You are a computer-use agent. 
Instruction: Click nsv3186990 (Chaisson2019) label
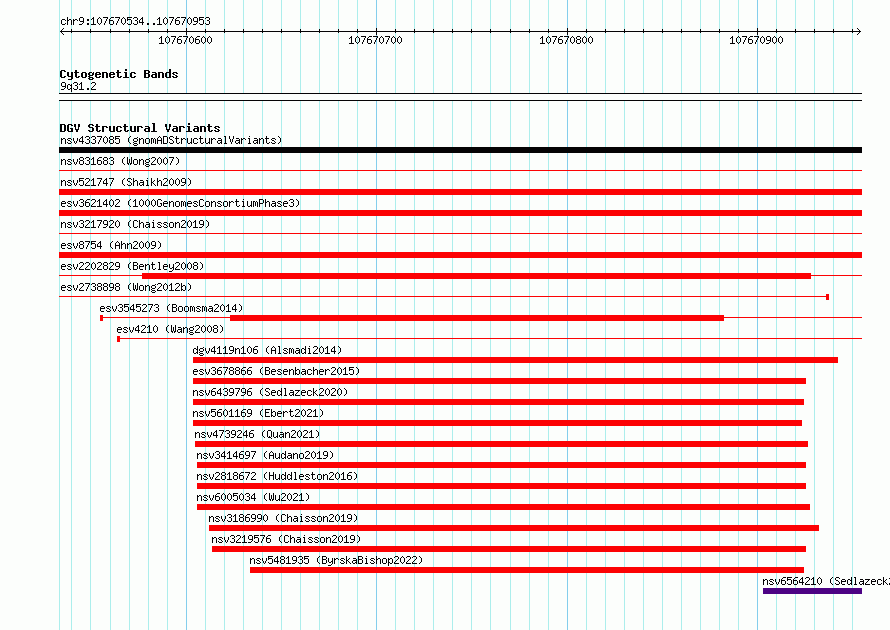[x=283, y=518]
